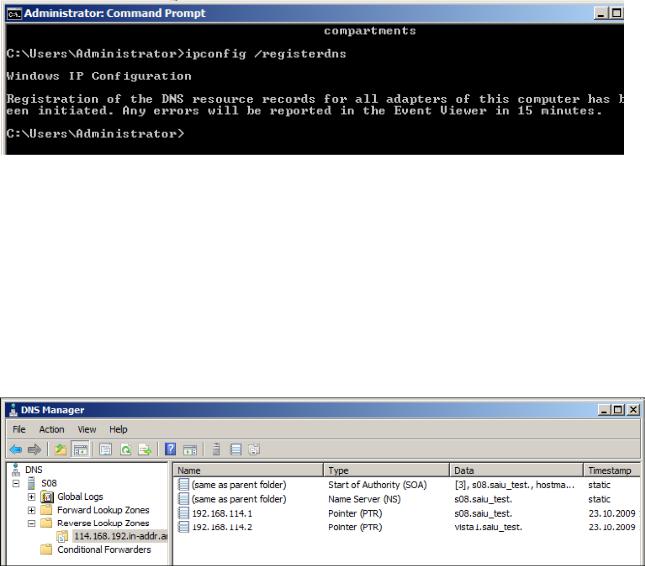Click the SOA record's icon

pos(183,485)
